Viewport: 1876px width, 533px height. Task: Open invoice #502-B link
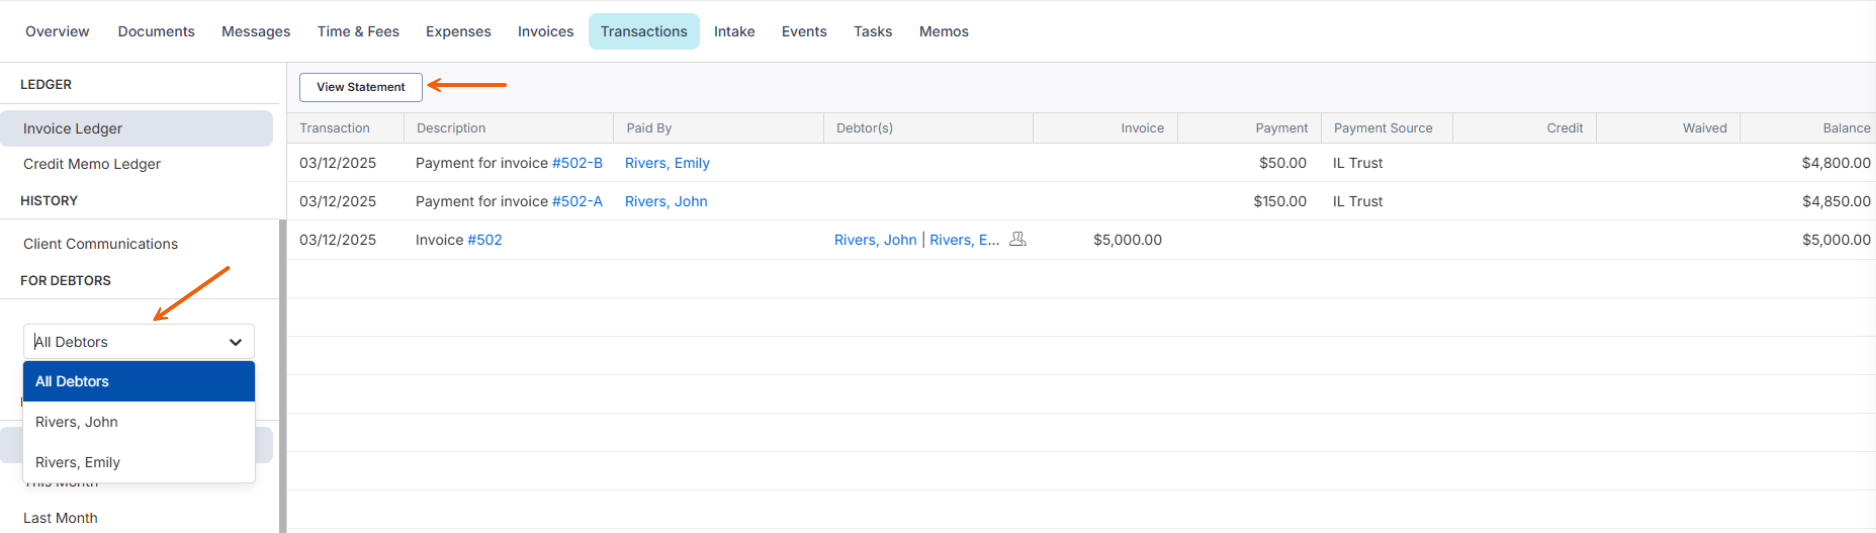tap(577, 163)
